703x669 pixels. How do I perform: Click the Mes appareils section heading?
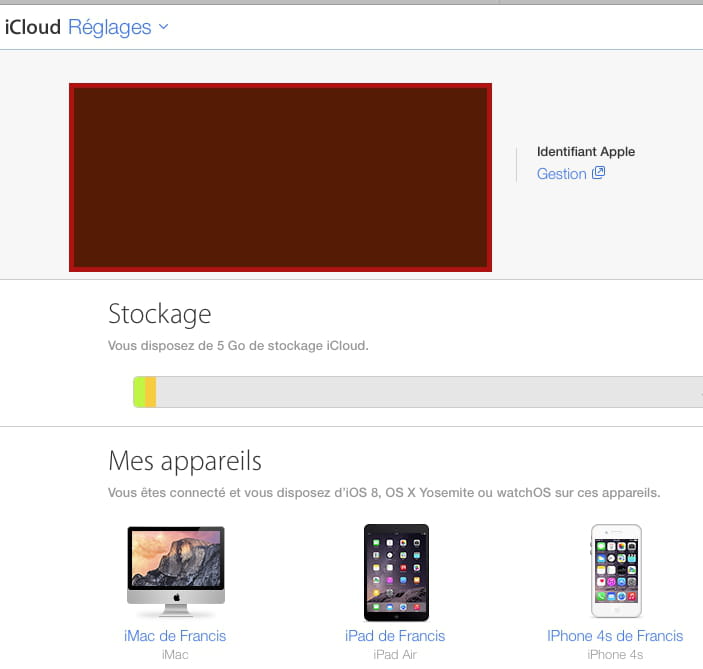click(185, 461)
